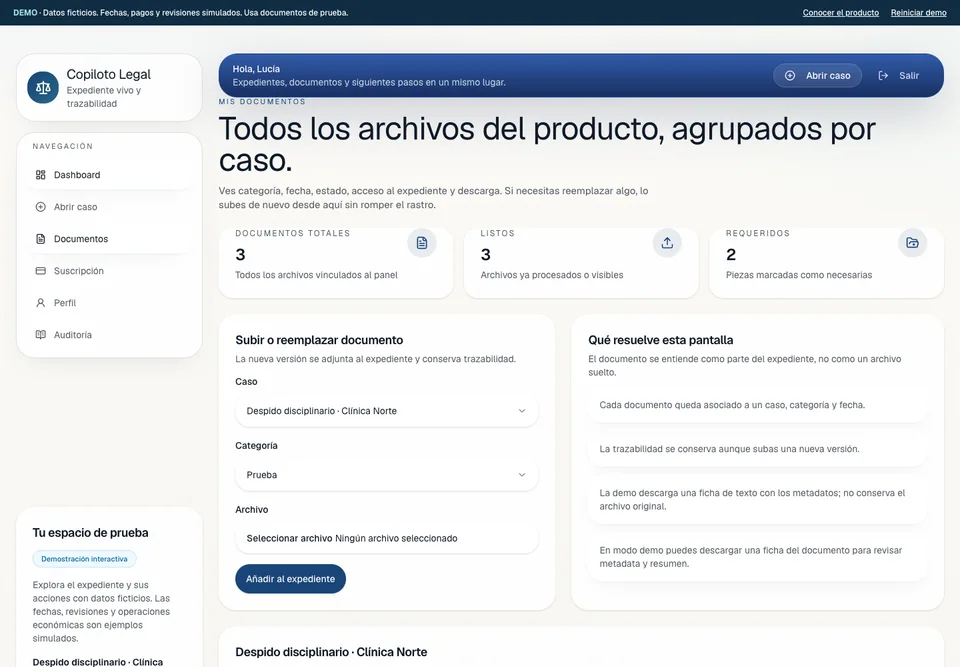Click the Reiniciar demo link
This screenshot has width=960, height=667.
pos(918,12)
